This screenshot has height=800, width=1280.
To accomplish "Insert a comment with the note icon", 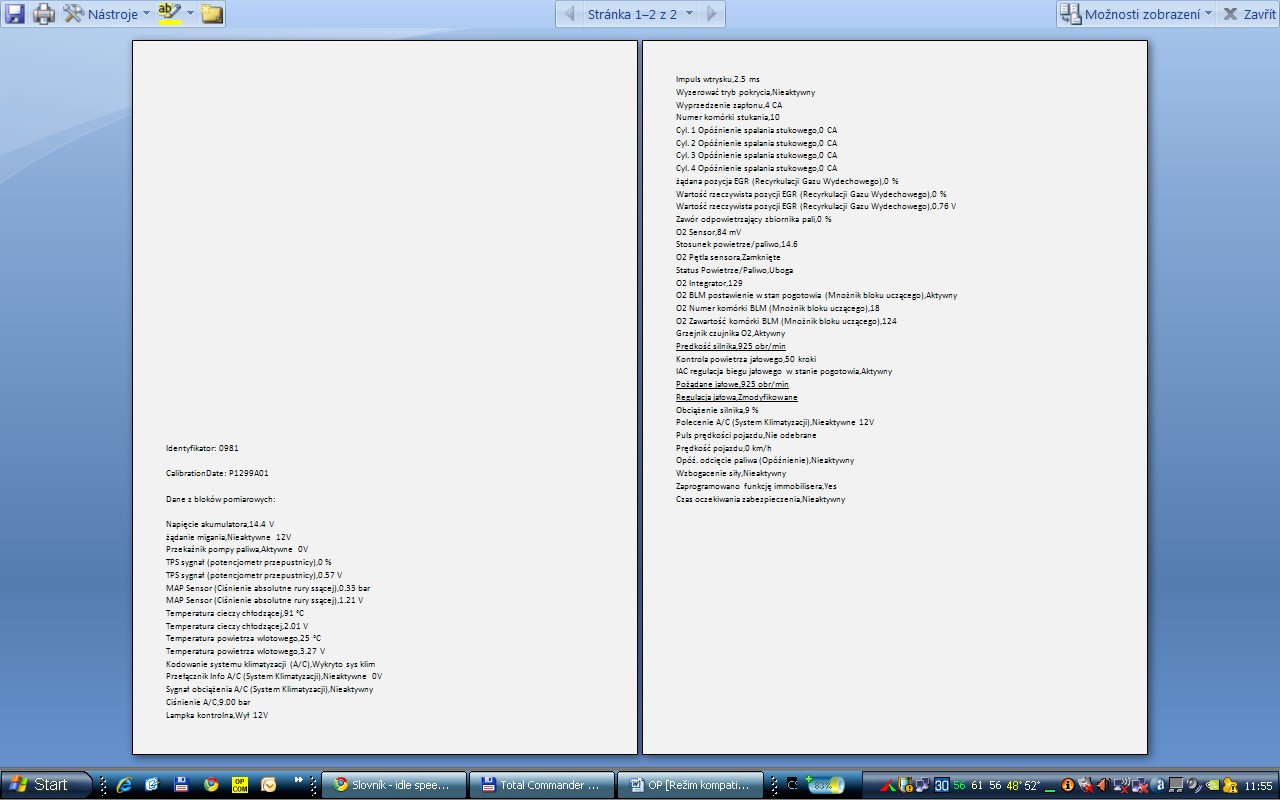I will [x=212, y=14].
